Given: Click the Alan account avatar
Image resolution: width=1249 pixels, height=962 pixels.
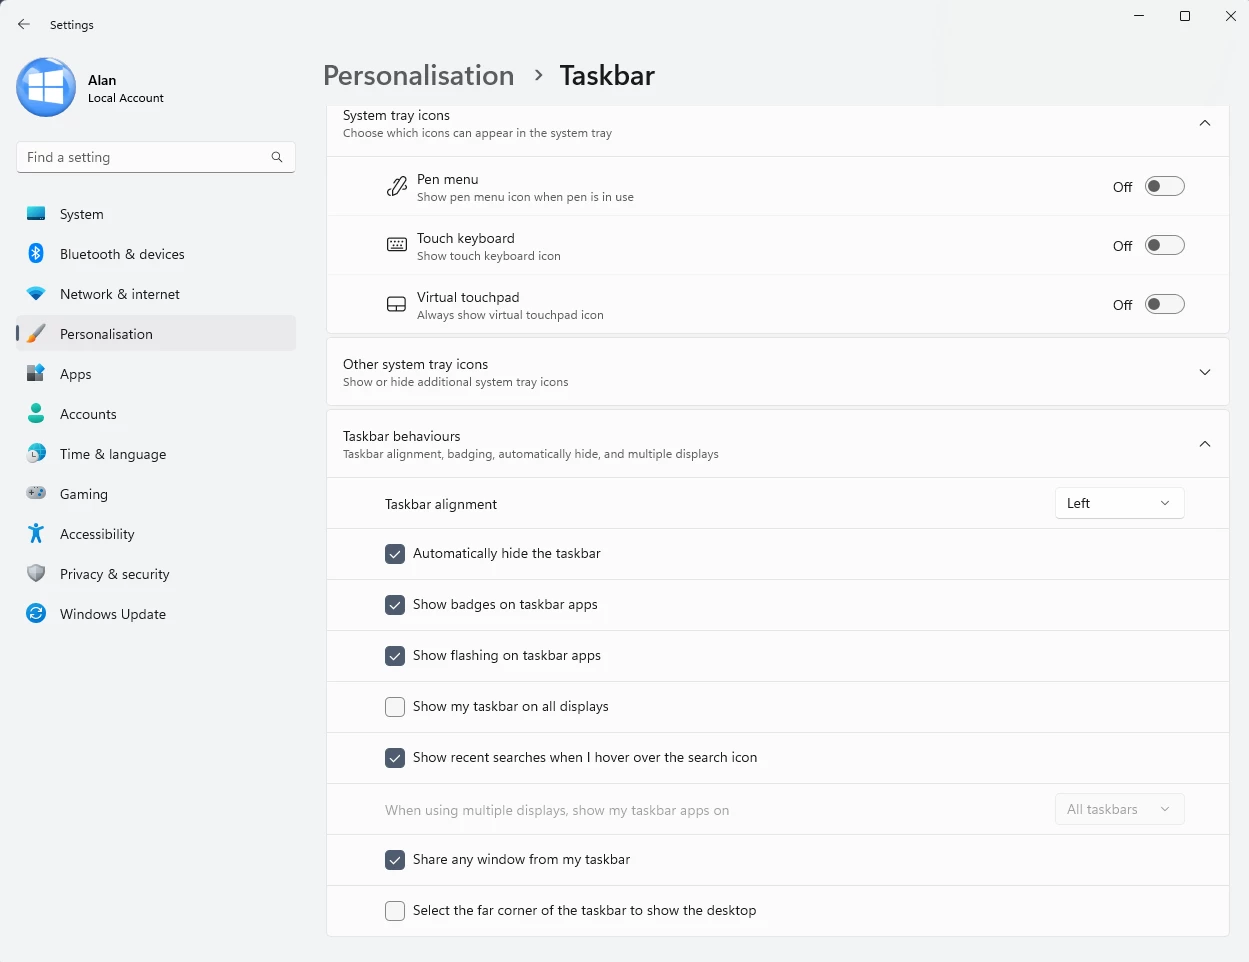Looking at the screenshot, I should [x=46, y=87].
